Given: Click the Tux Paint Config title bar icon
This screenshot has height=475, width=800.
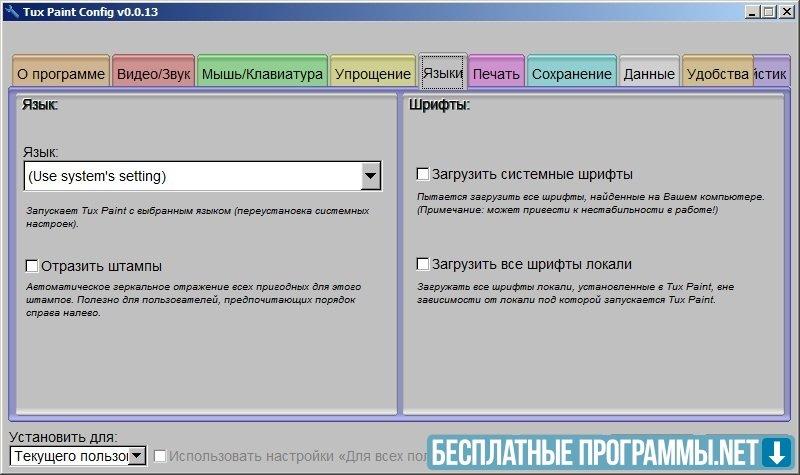Looking at the screenshot, I should click(10, 12).
